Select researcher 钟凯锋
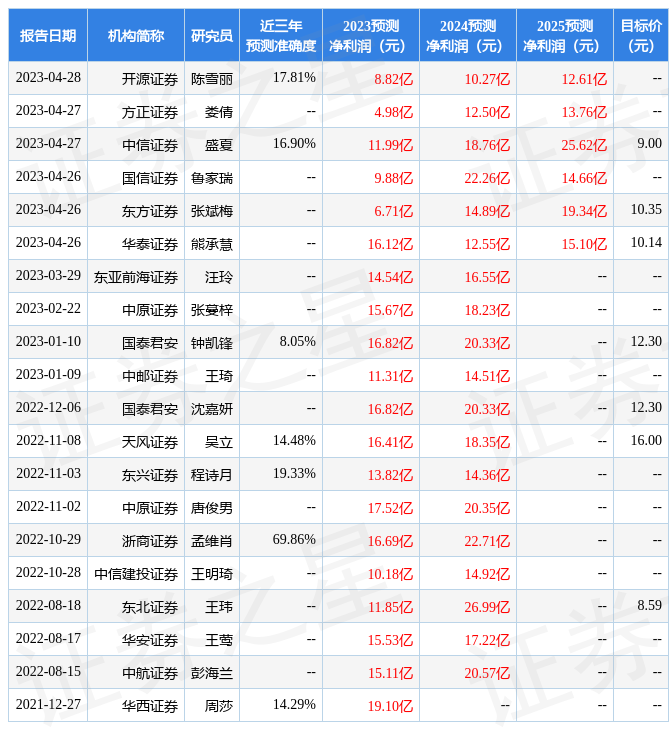Screen dimensions: 669x730 [x=212, y=343]
